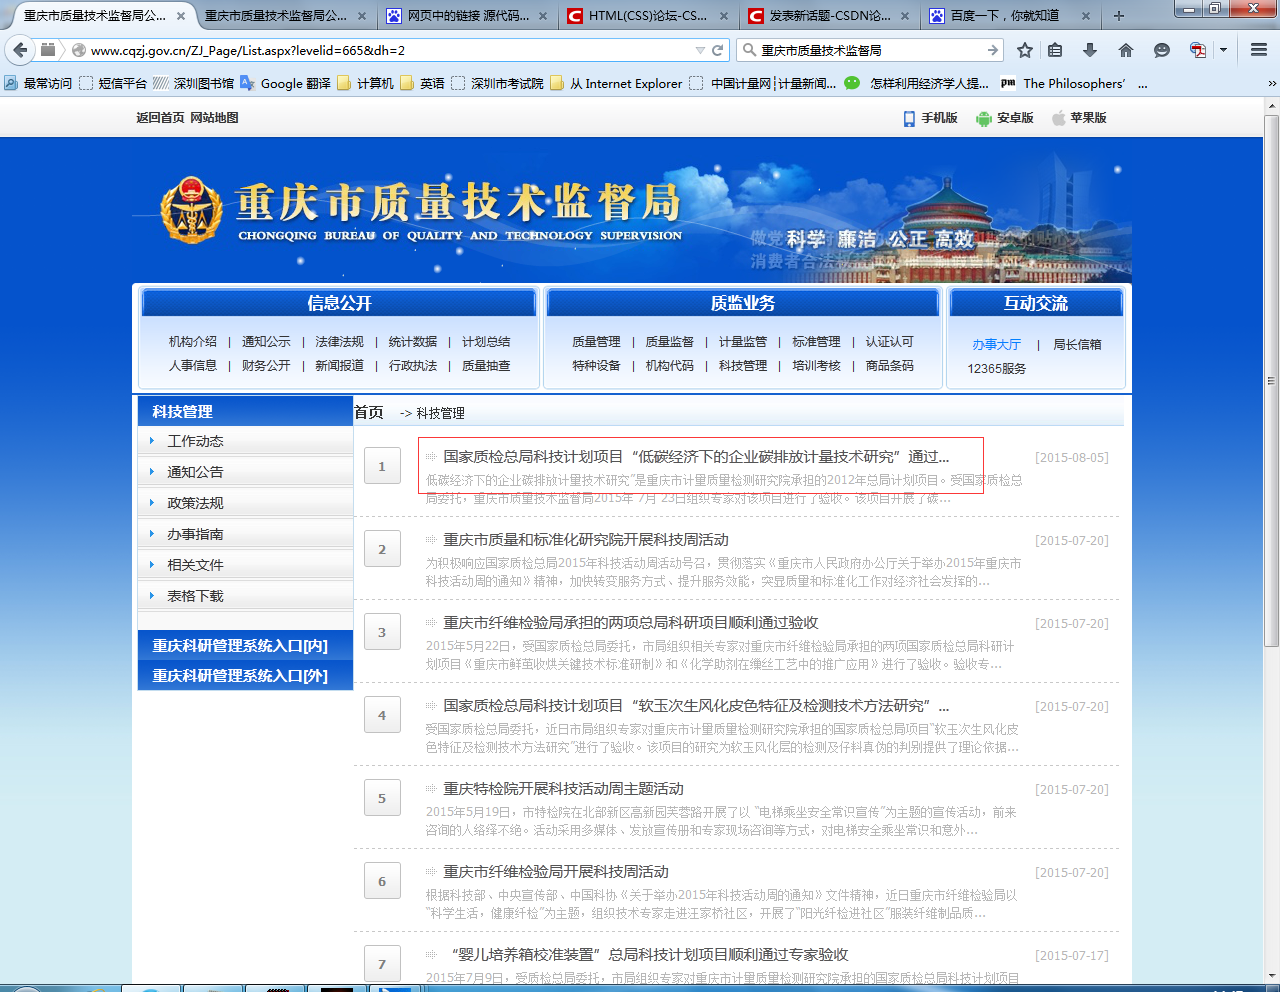Open 商品条码 menu item
The width and height of the screenshot is (1280, 992).
890,366
